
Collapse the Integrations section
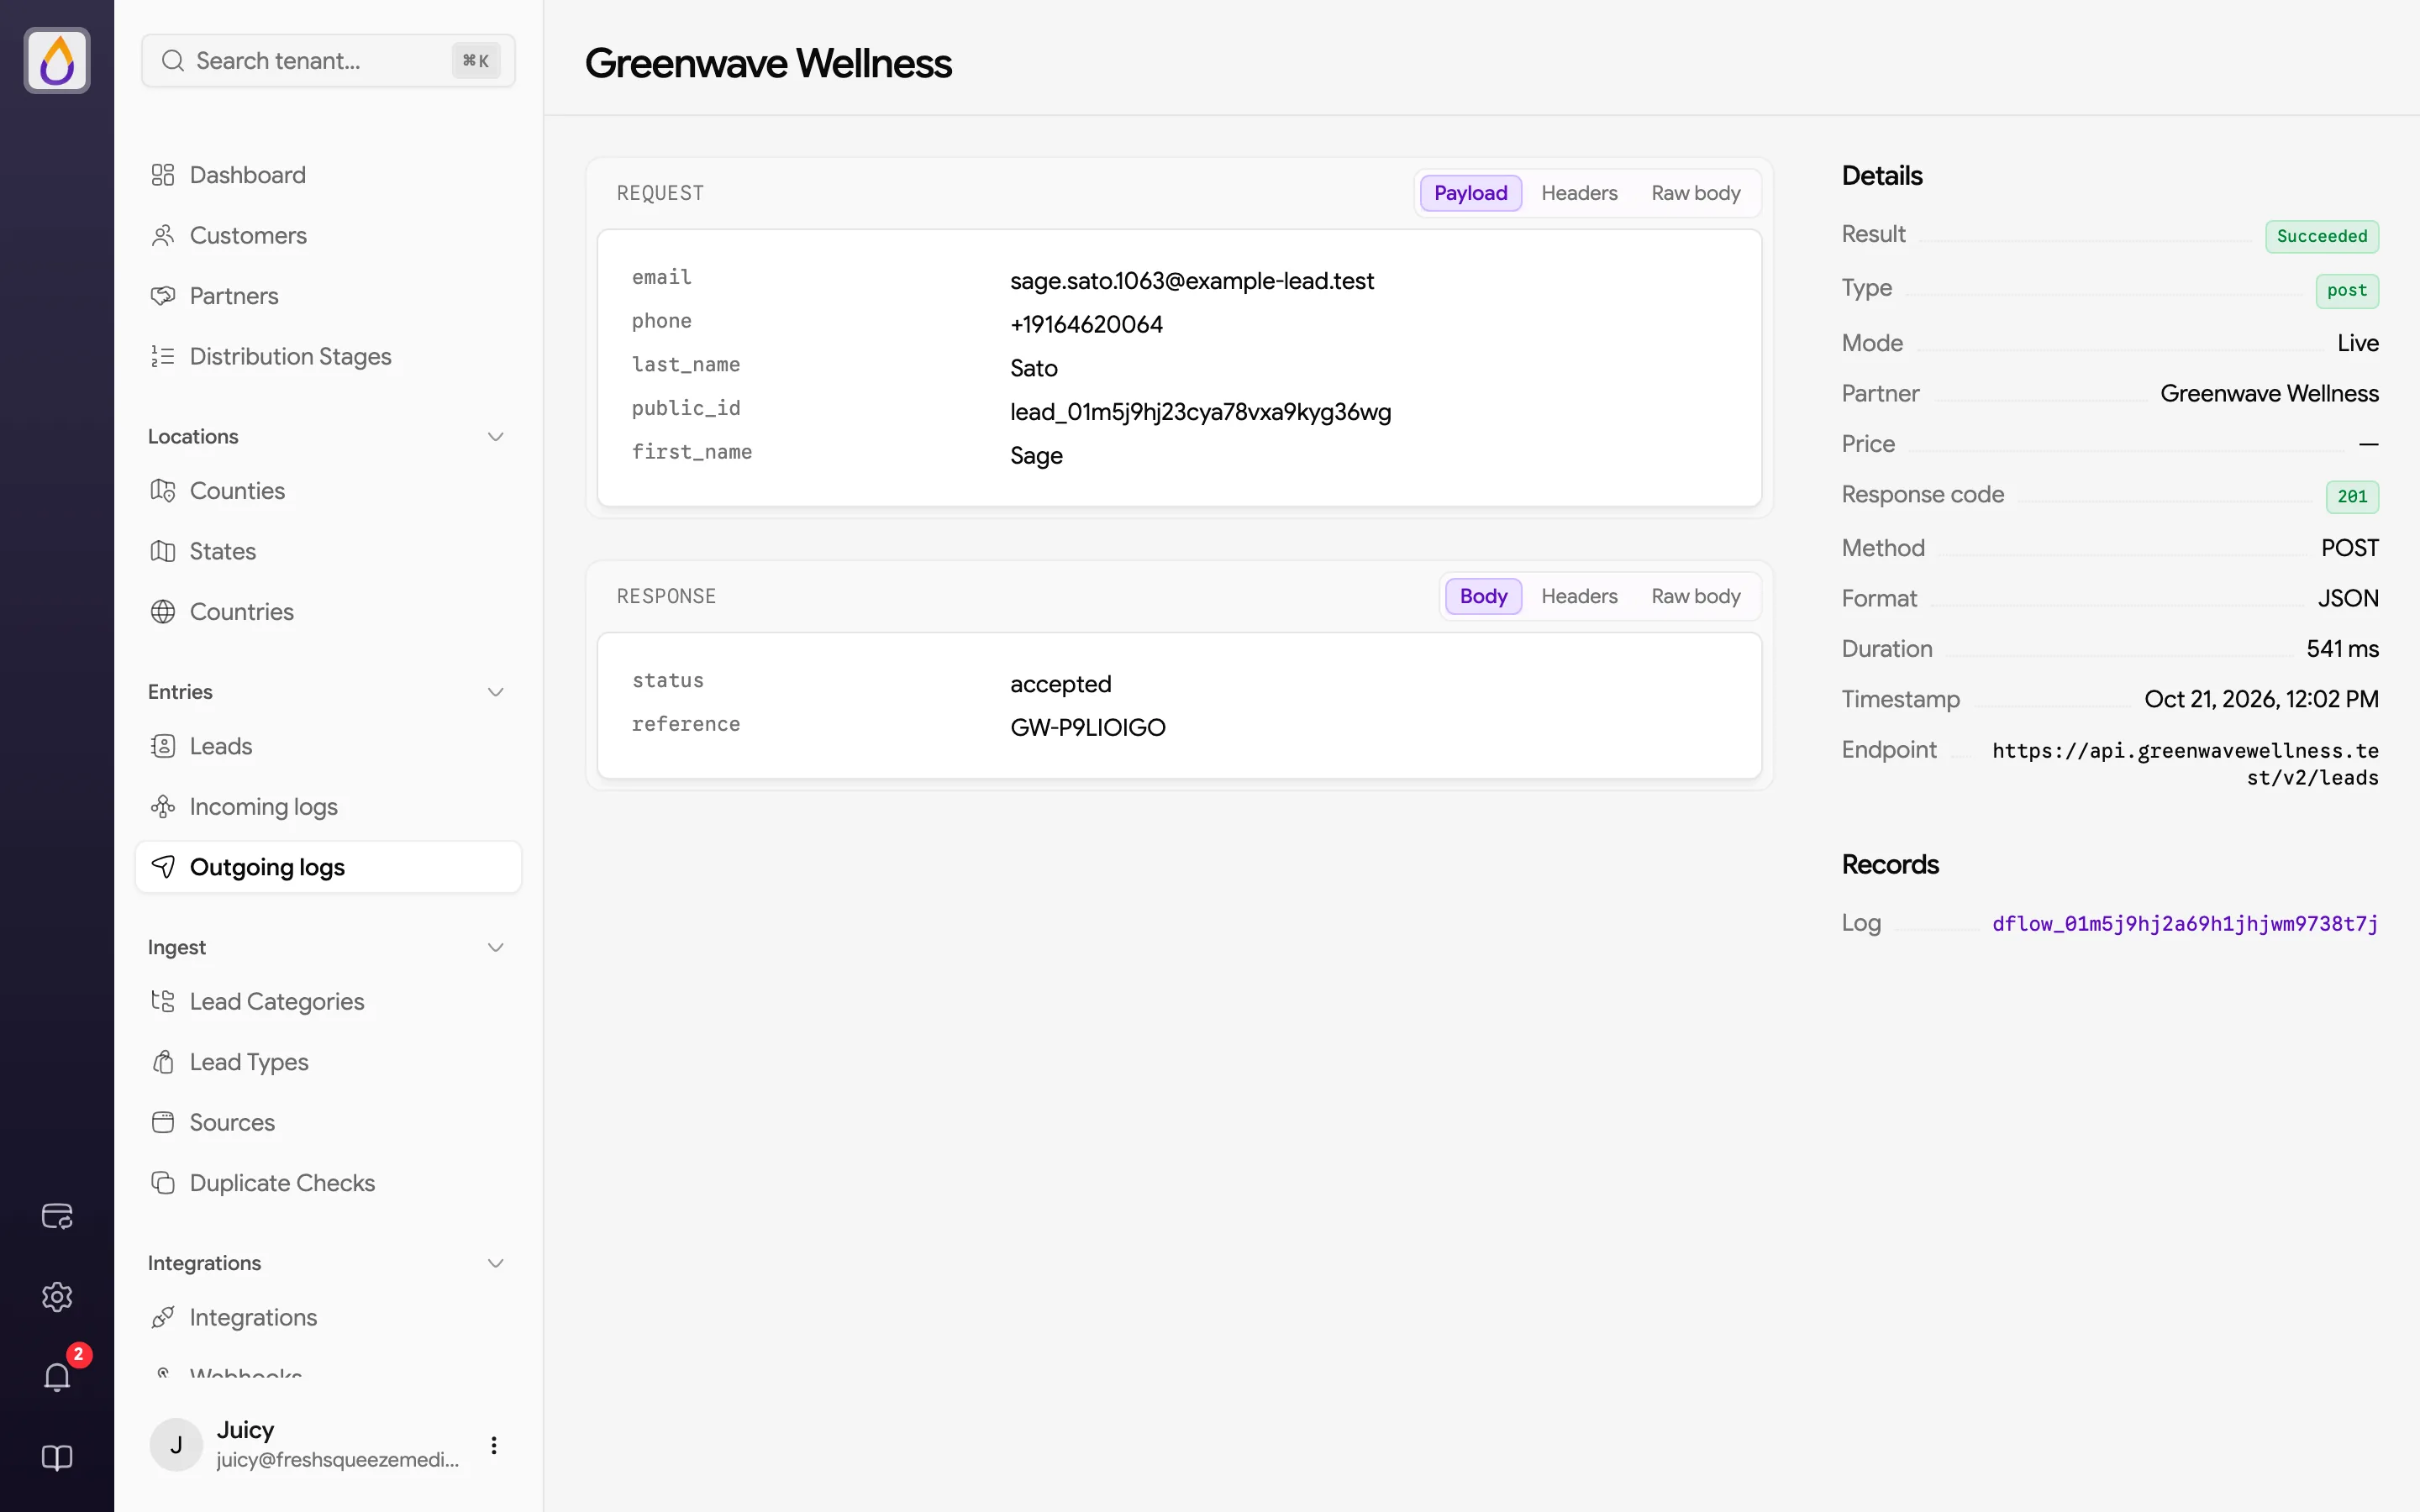coord(495,1263)
